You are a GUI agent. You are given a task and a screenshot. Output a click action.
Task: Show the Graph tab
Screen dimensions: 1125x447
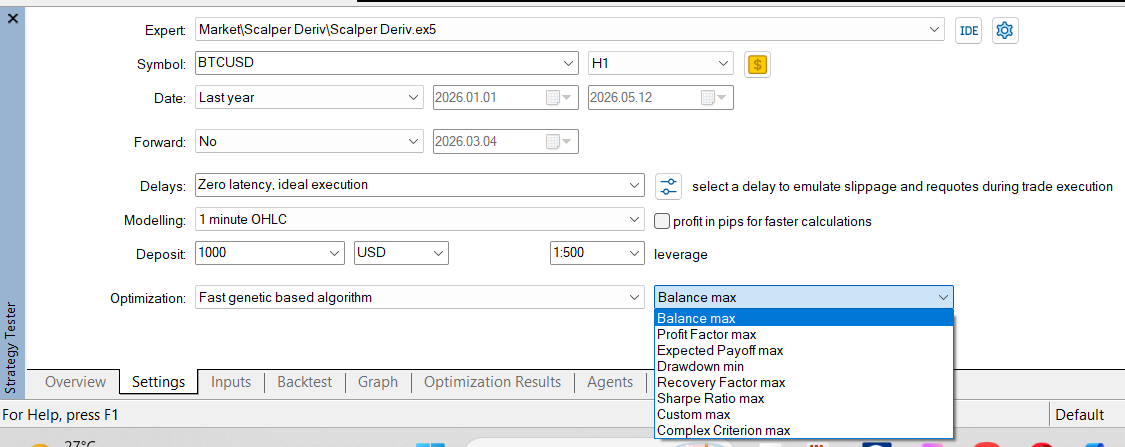point(378,382)
